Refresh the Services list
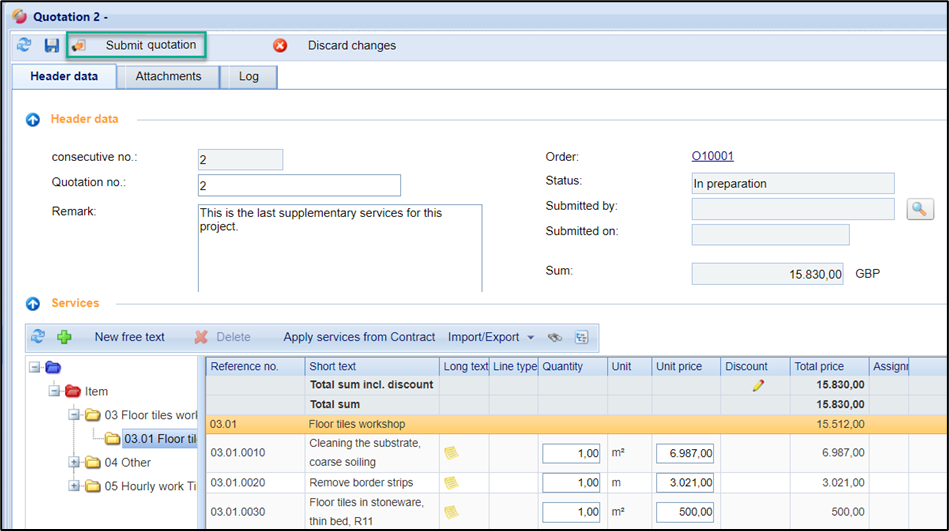The image size is (949, 531). [x=38, y=337]
